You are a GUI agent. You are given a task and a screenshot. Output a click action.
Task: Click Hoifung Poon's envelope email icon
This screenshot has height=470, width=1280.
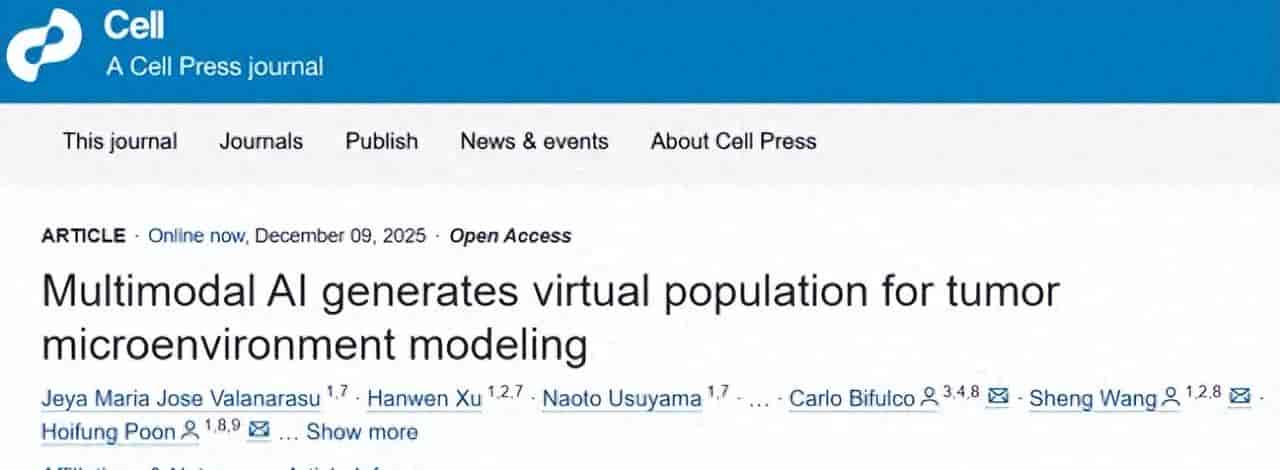tap(259, 432)
